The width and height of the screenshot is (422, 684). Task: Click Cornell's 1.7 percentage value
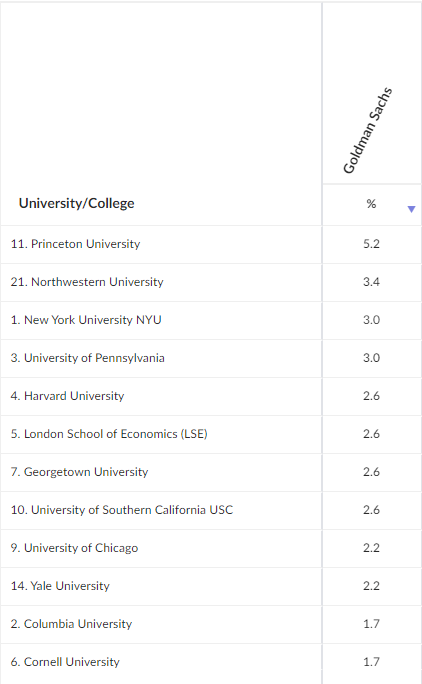click(371, 662)
